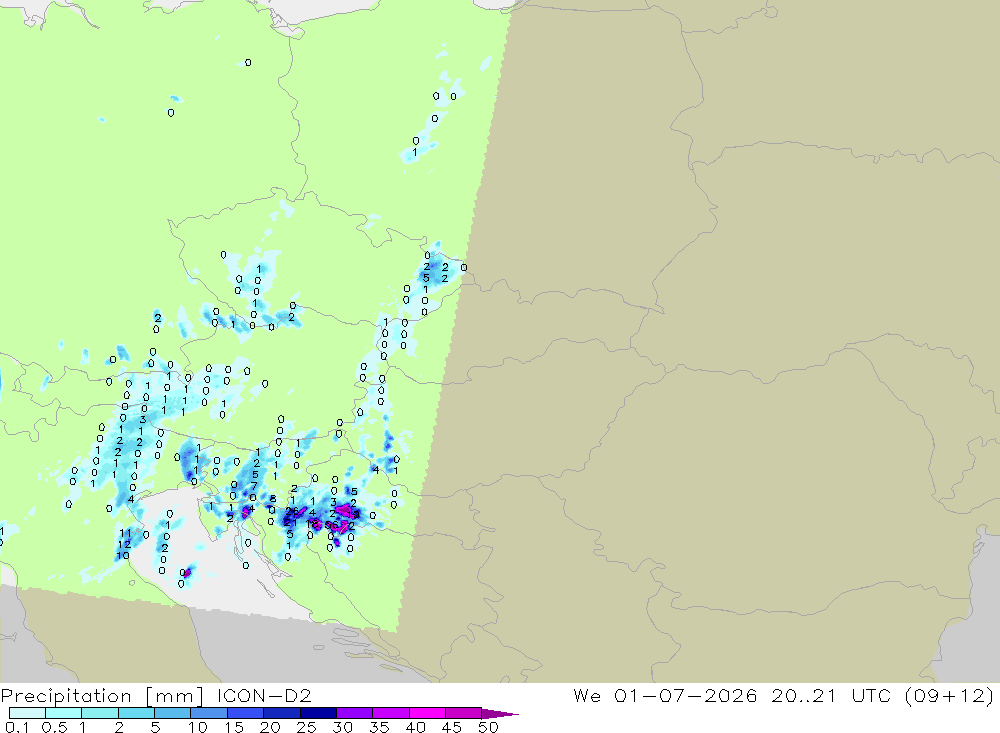Click the 10–15 mm blue legend swatch

[209, 713]
